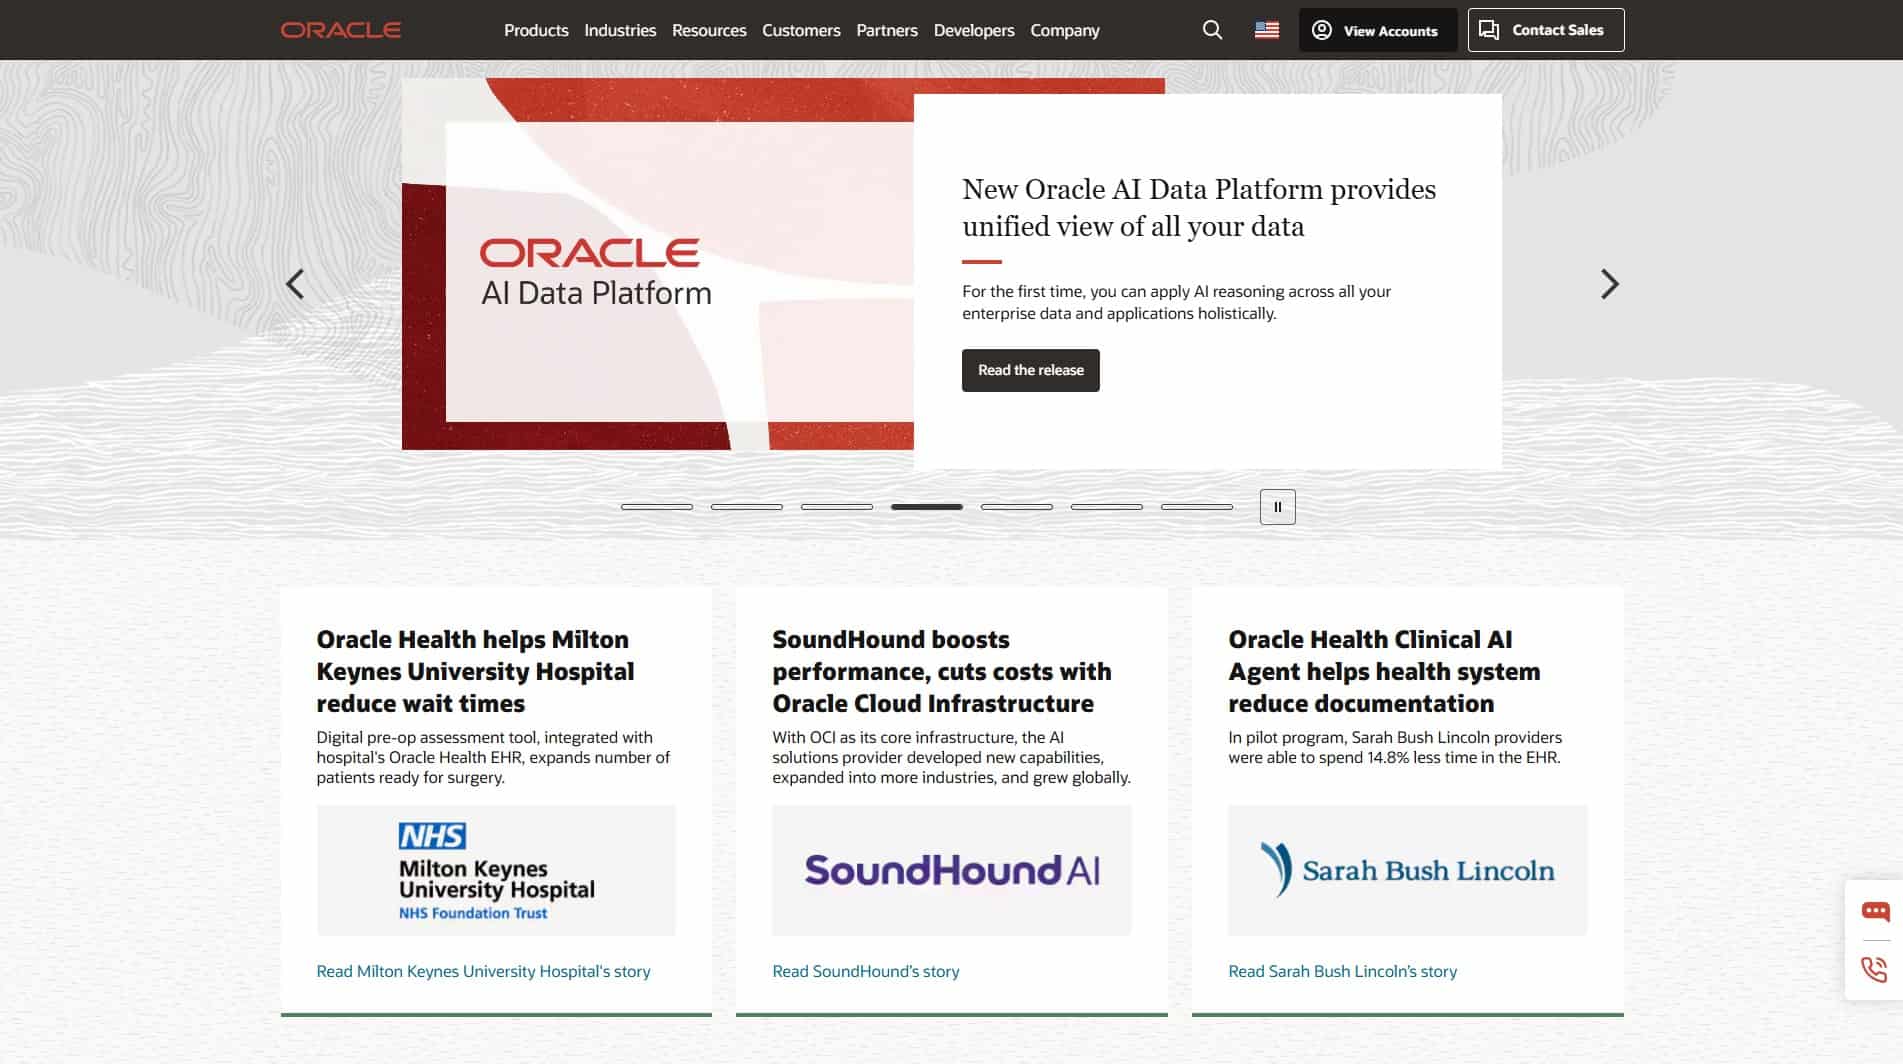Click the Oracle logo in the header
Screen dimensions: 1903x1064
340,29
